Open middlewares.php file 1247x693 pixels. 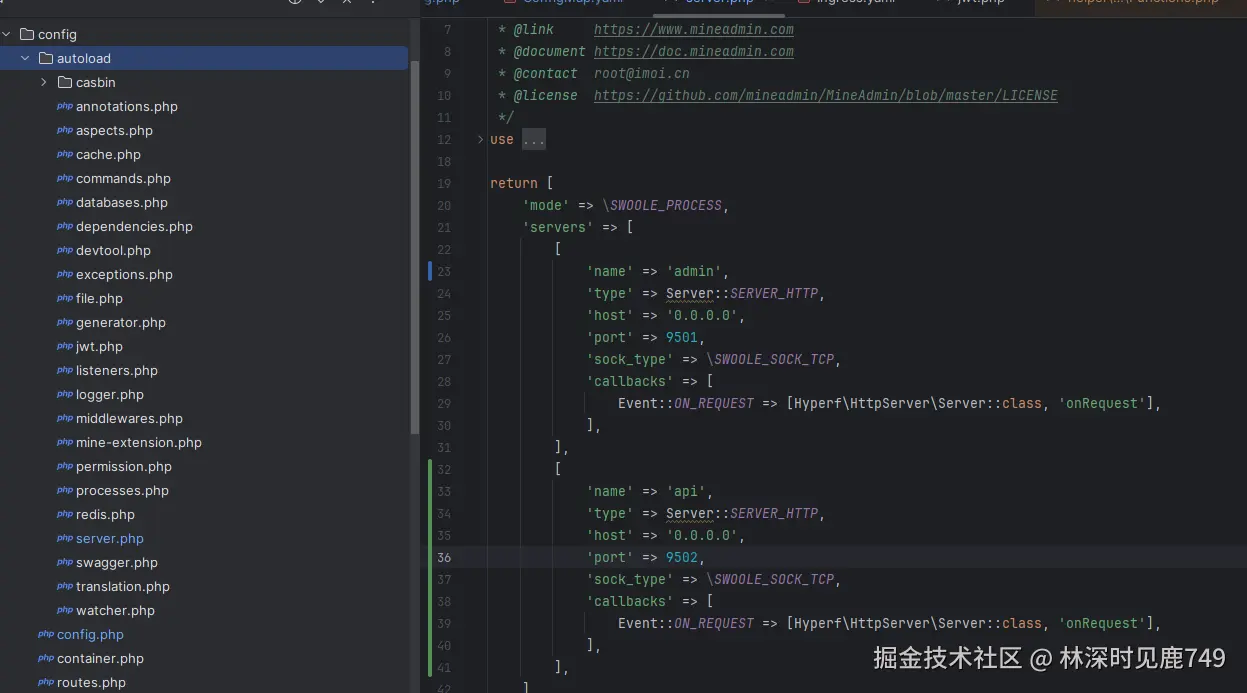coord(129,418)
